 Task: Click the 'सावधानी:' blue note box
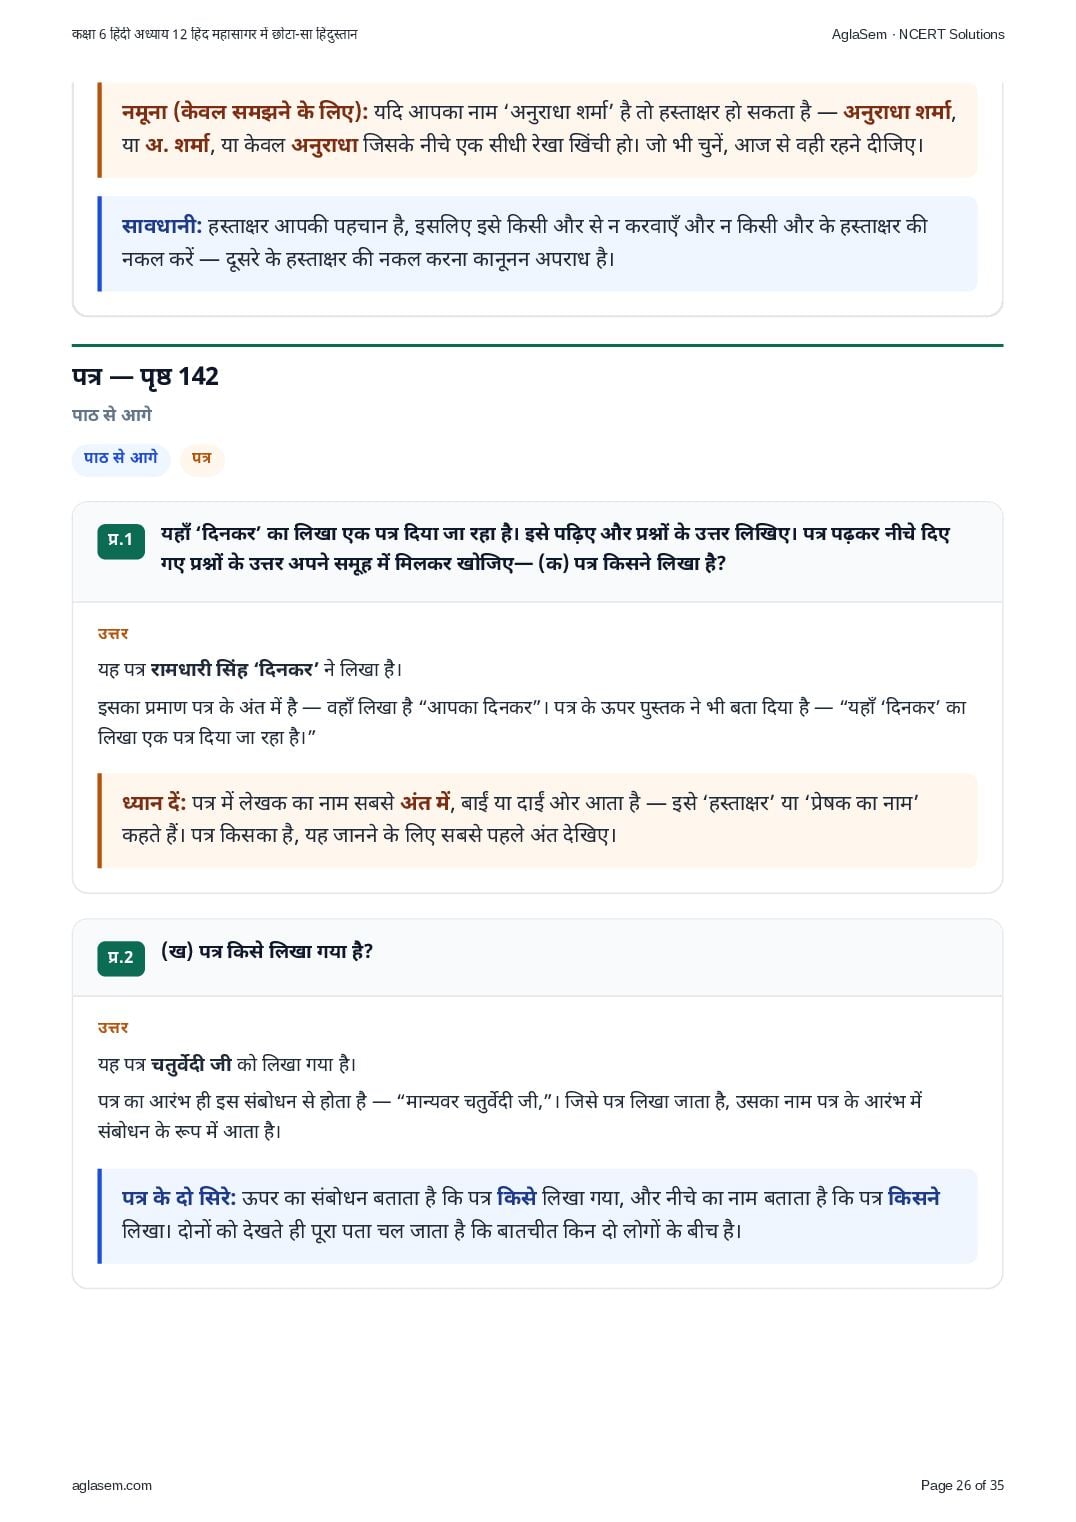click(537, 243)
